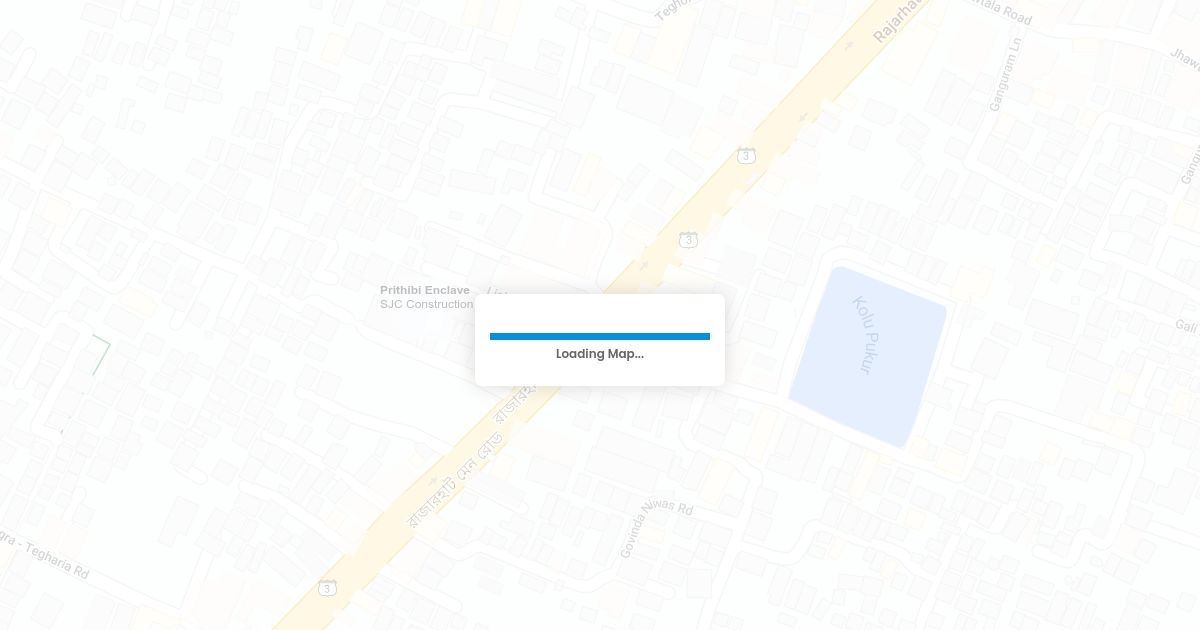1200x630 pixels.
Task: Click the Govinda Niwas Rd label
Action: pyautogui.click(x=655, y=527)
